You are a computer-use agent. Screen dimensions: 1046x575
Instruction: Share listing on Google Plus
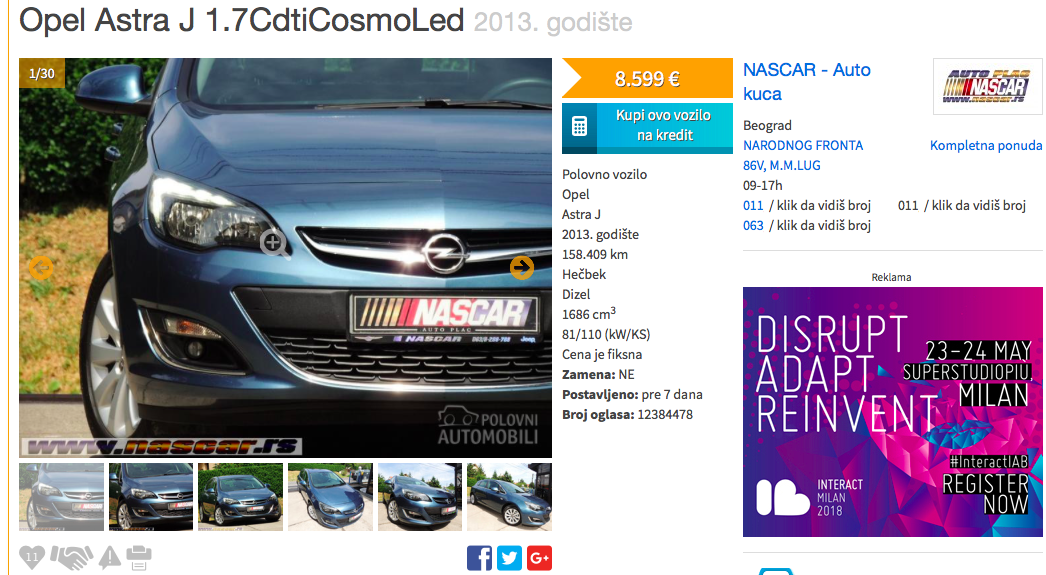click(x=540, y=558)
